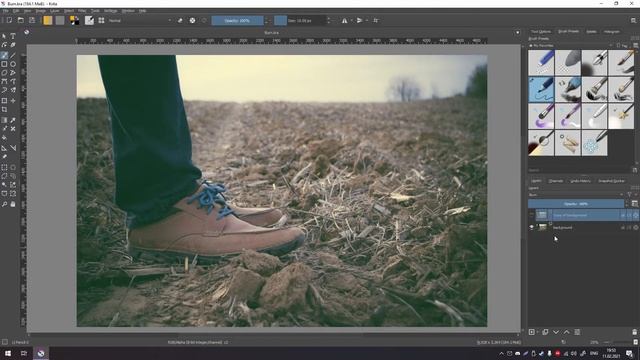Expand vertical mirror options arrow
This screenshot has height=360, width=640.
(367, 20)
